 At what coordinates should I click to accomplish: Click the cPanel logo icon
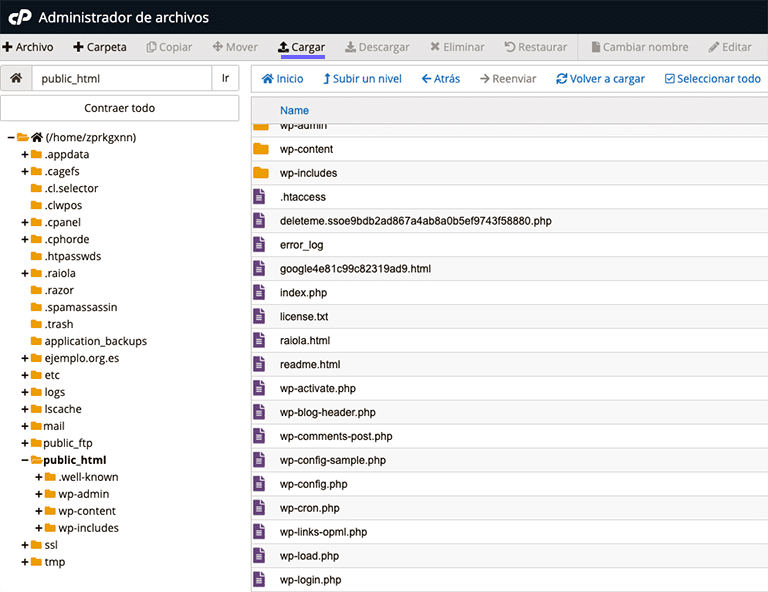pyautogui.click(x=20, y=18)
